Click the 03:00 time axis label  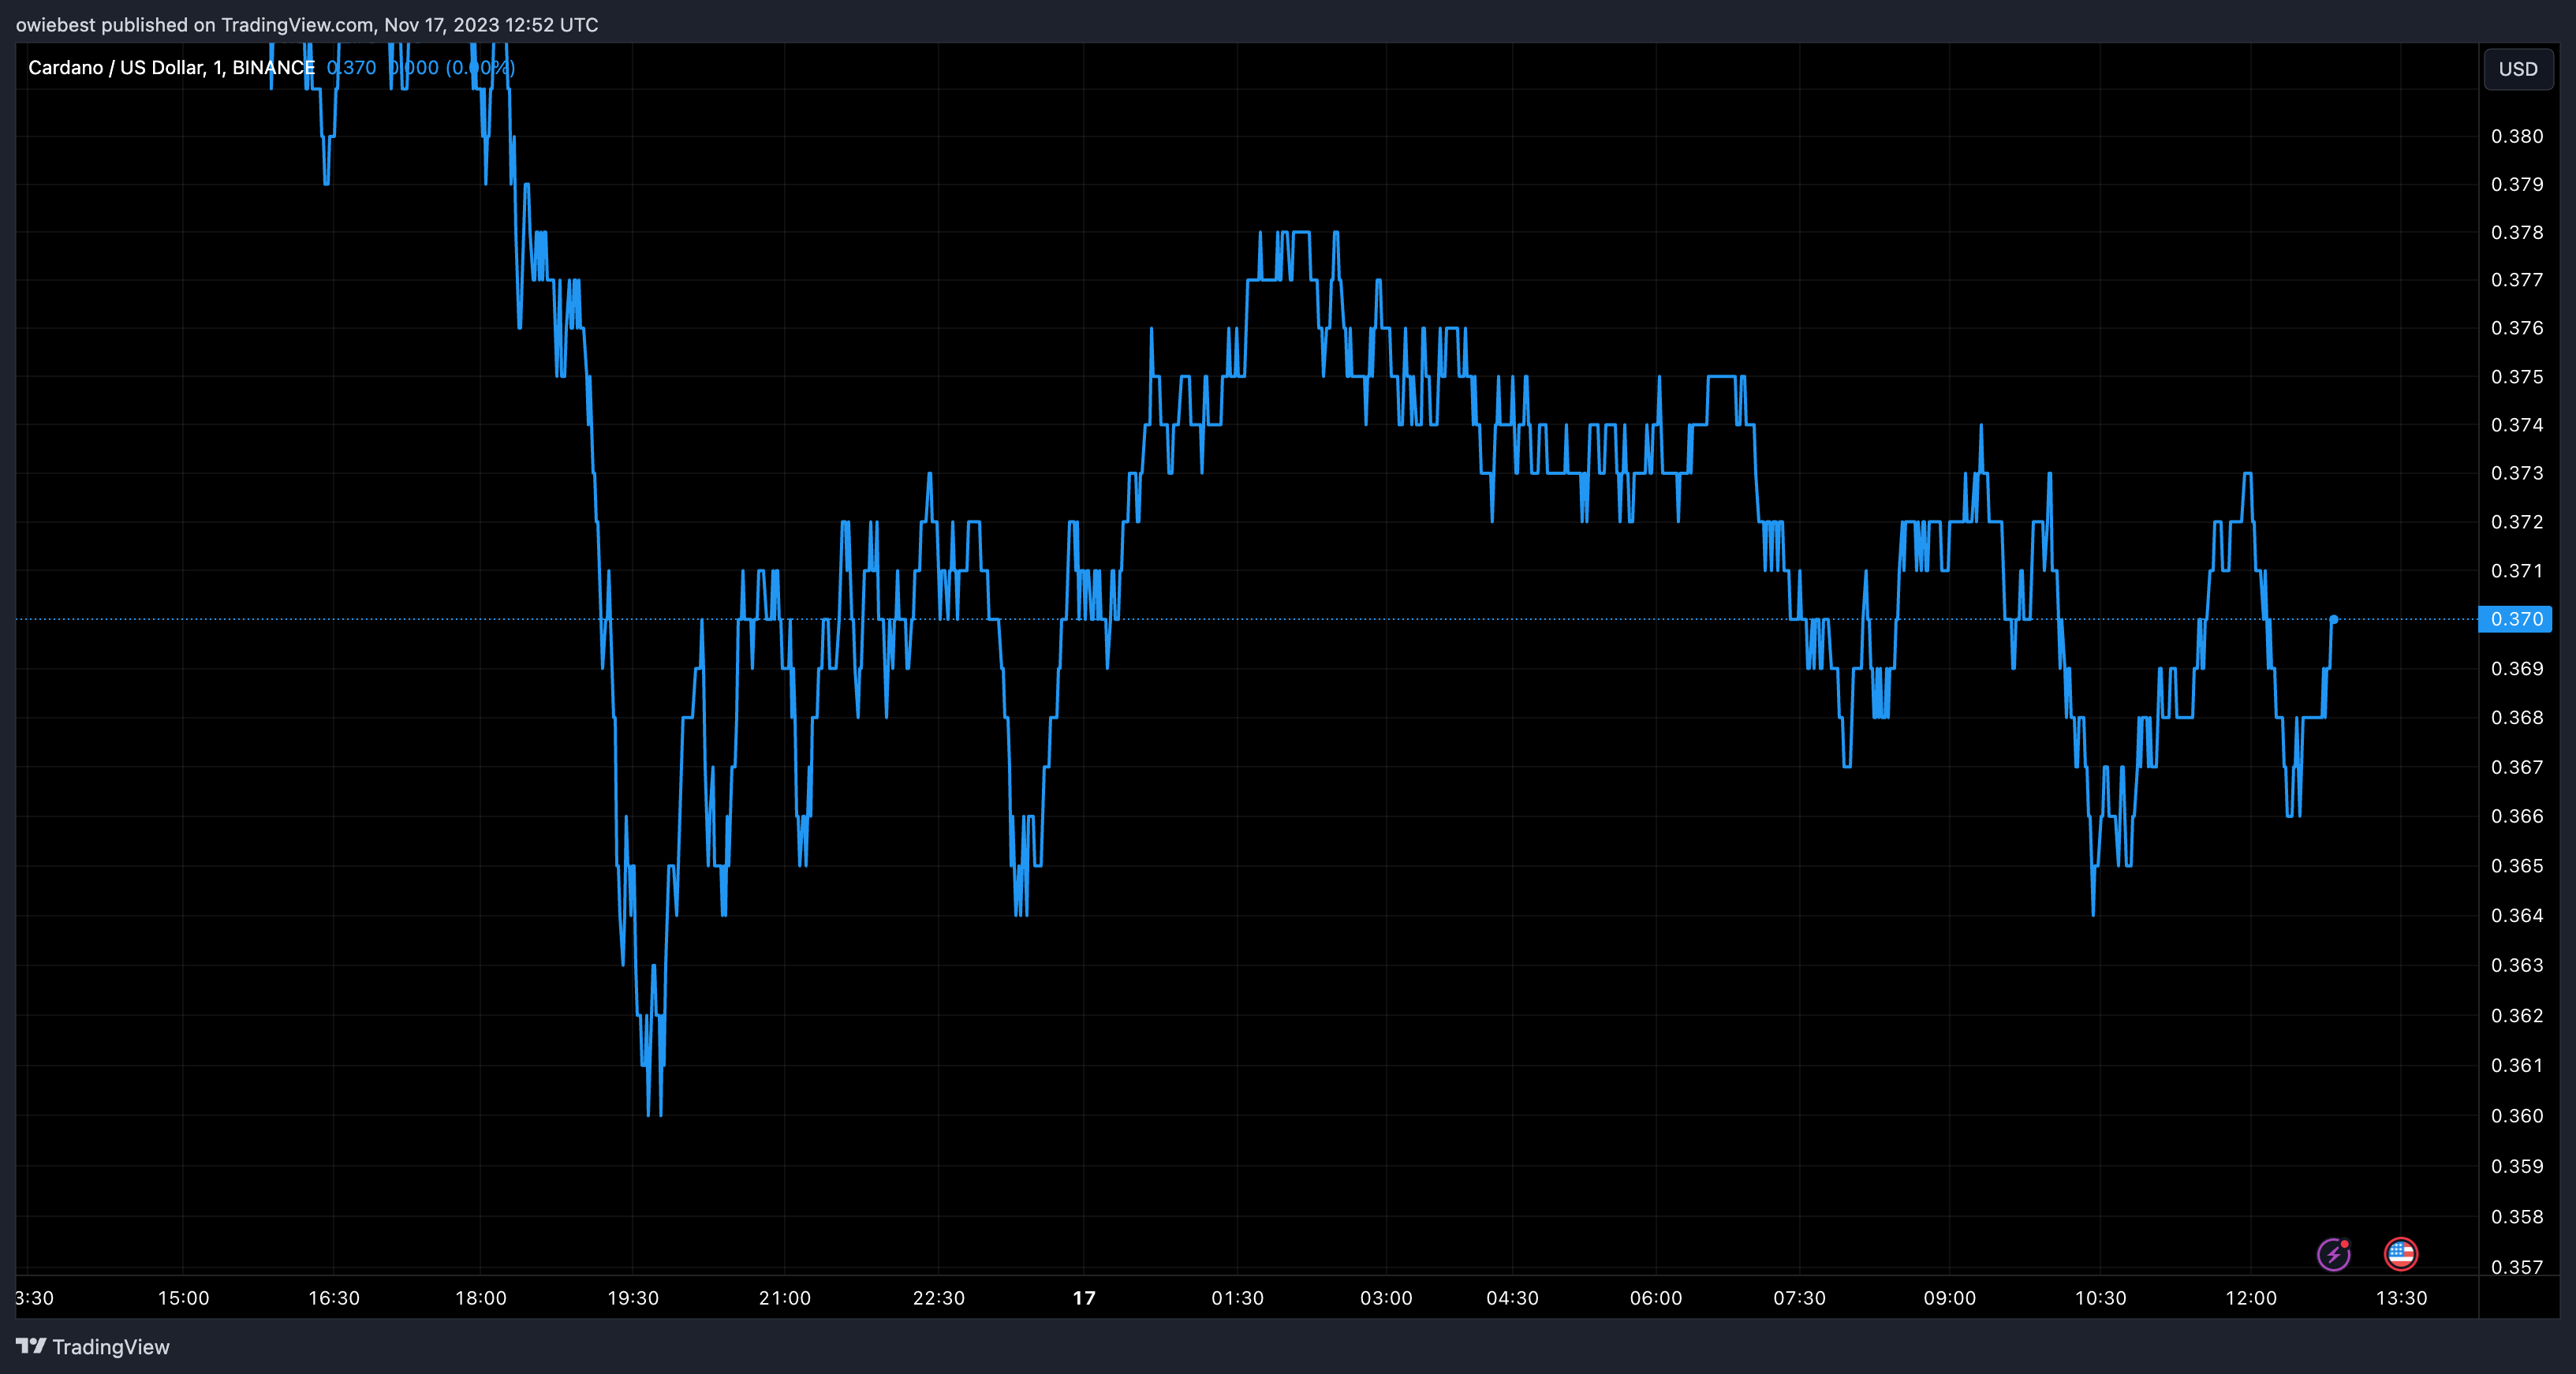(1386, 1298)
